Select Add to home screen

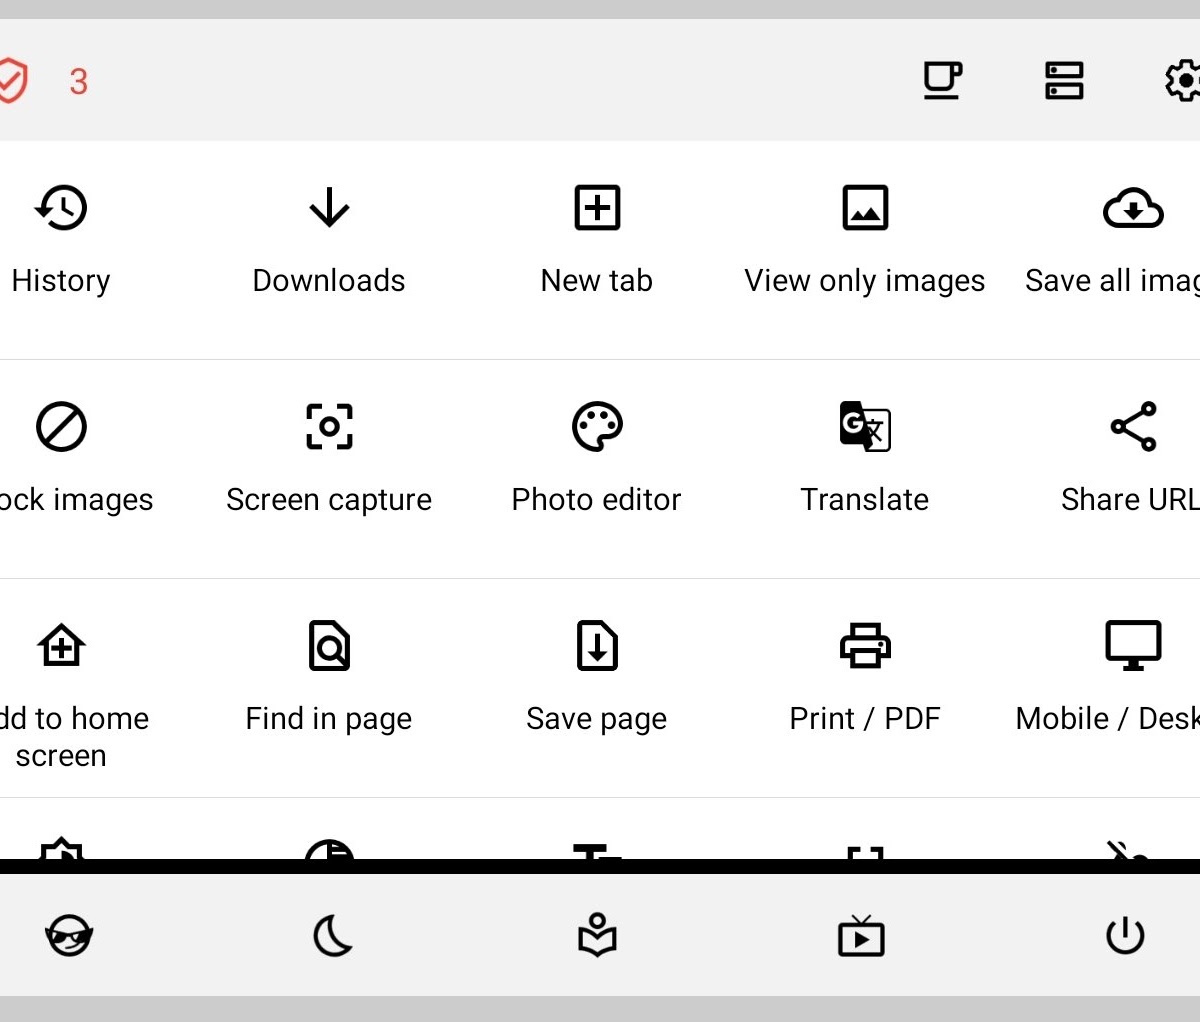(61, 645)
